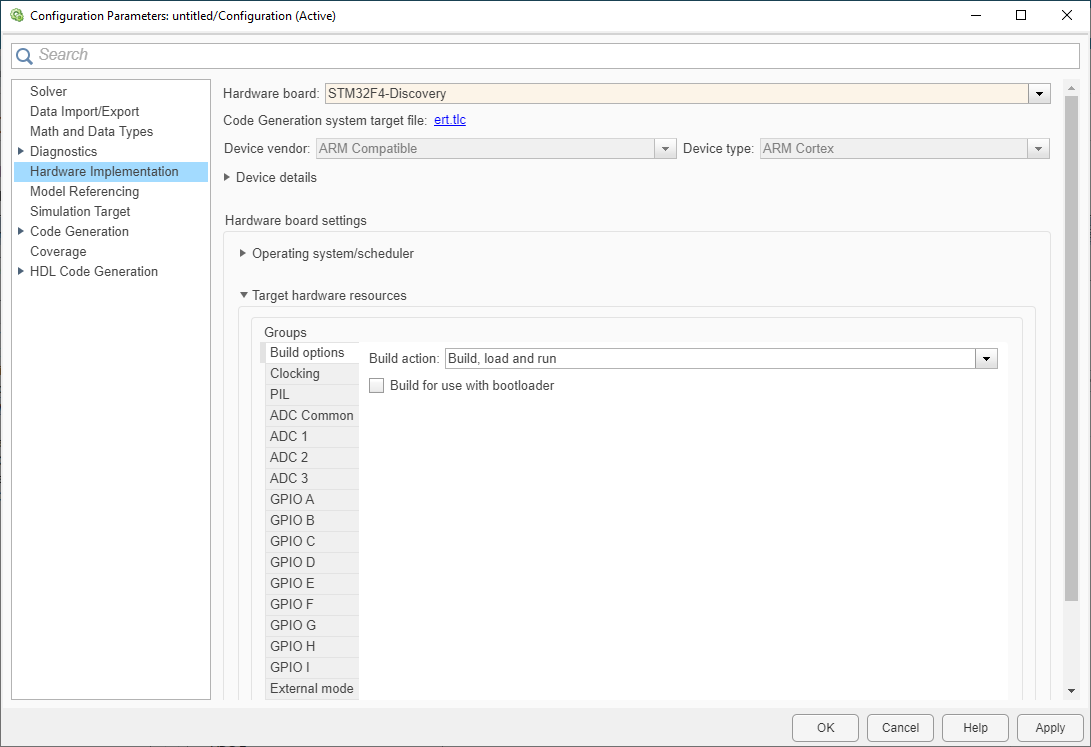Select the Solver pane
Viewport: 1091px width, 747px height.
pyautogui.click(x=48, y=92)
